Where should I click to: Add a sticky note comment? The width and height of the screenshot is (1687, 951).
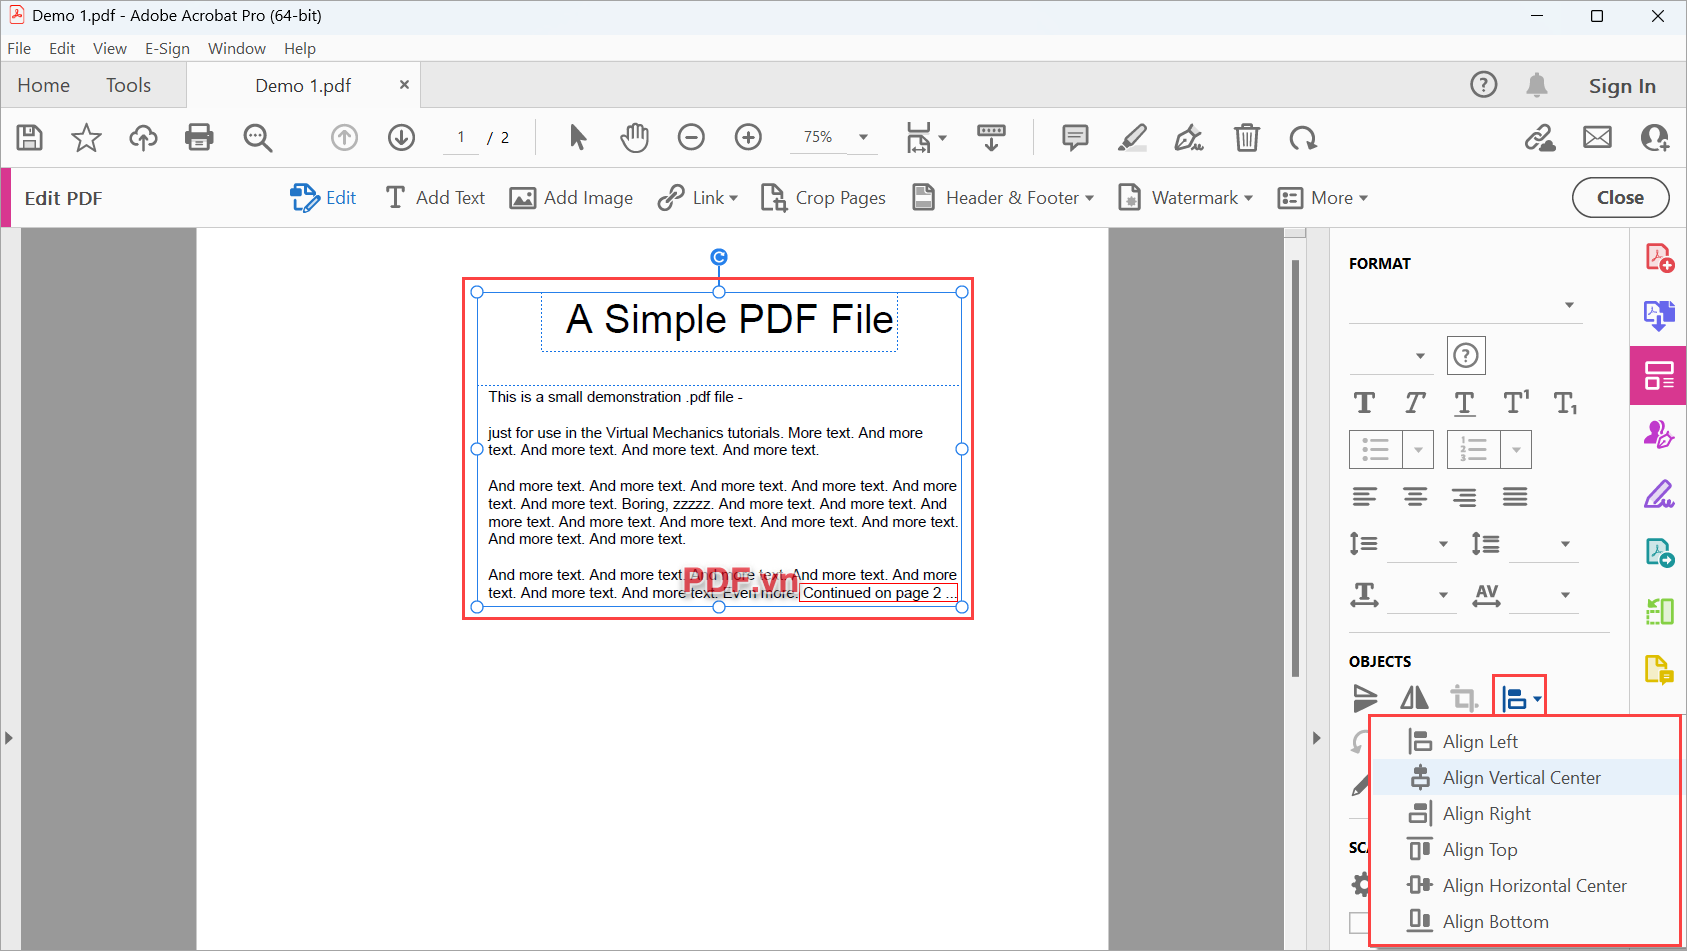(x=1075, y=137)
